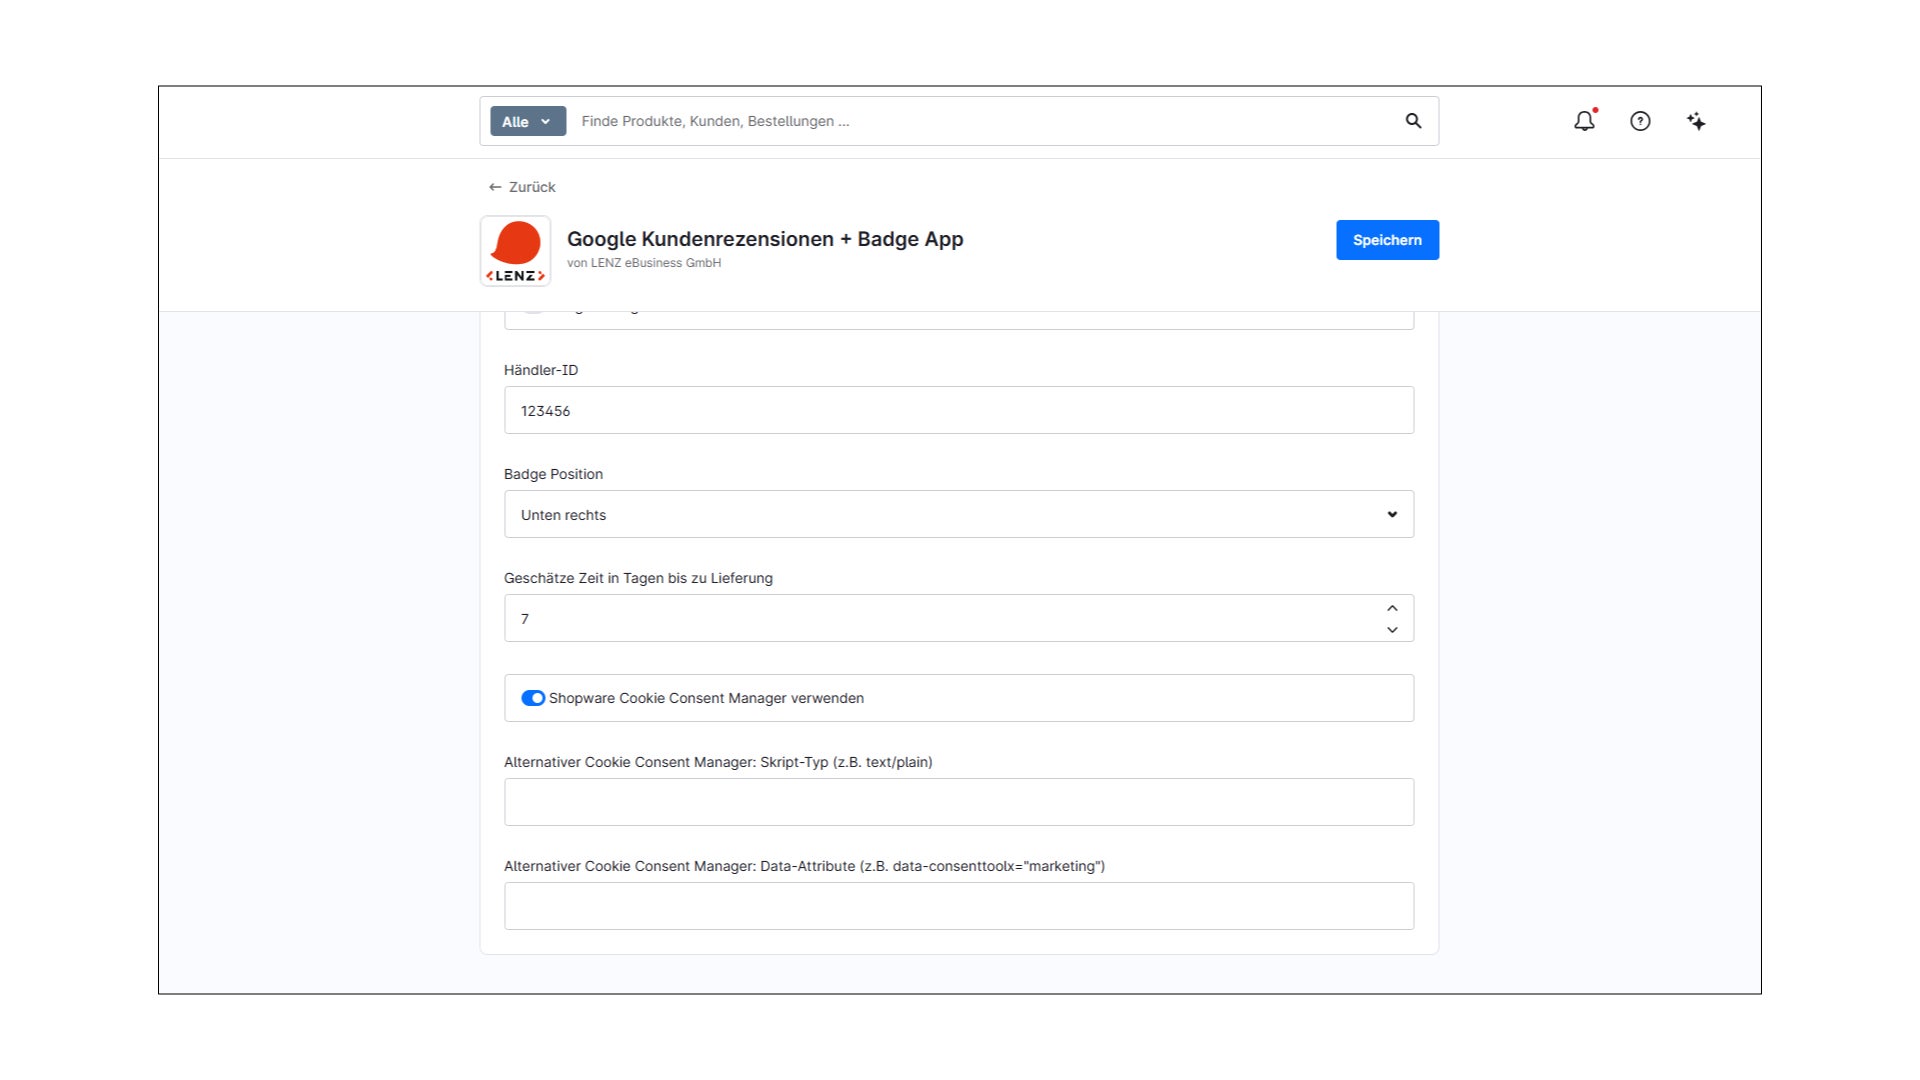Viewport: 1920px width, 1080px height.
Task: Click the search magnifier icon
Action: (1413, 121)
